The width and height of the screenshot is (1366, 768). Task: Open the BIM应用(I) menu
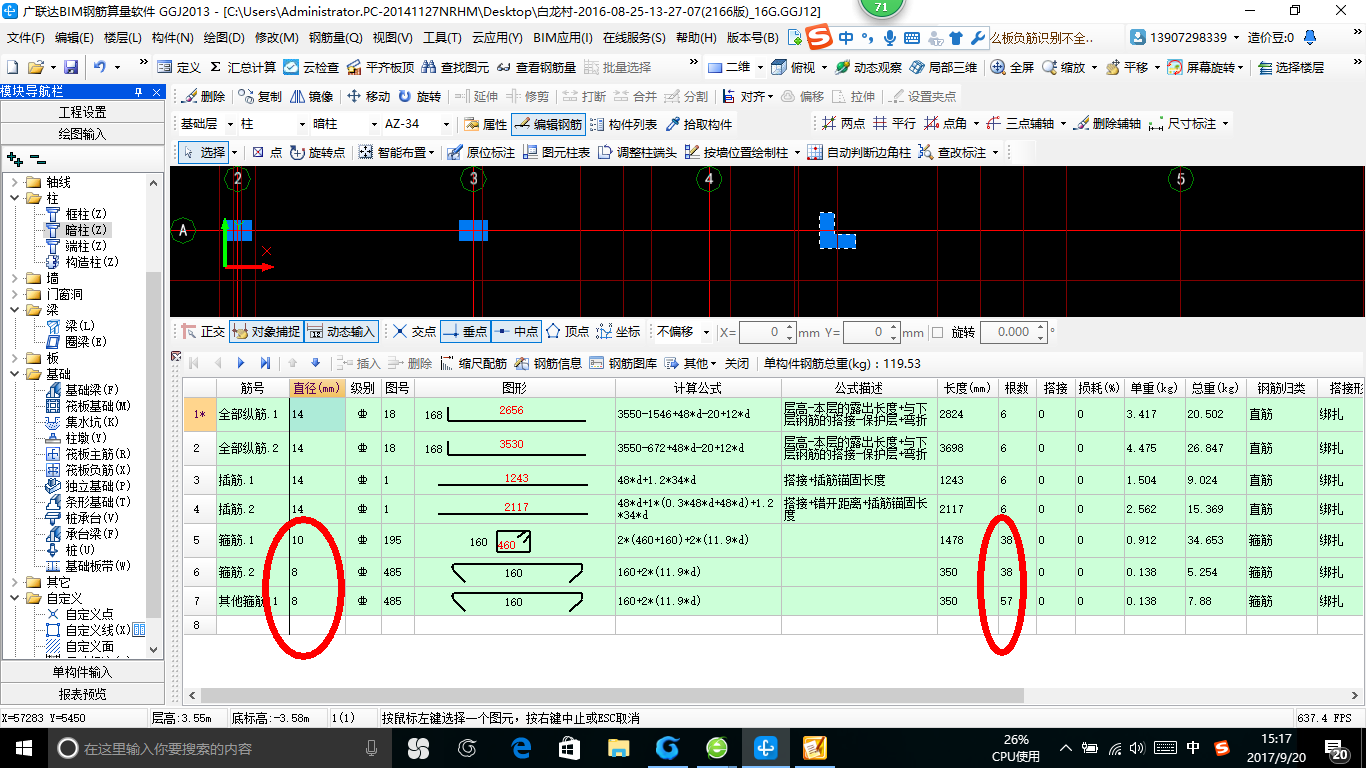[563, 38]
